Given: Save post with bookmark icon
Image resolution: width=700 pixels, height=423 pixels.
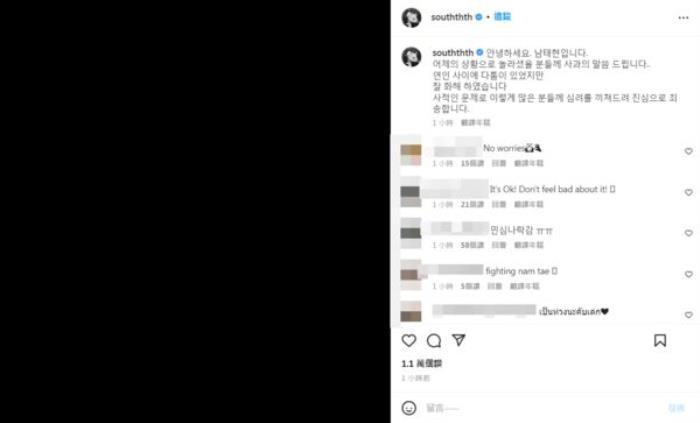Looking at the screenshot, I should pyautogui.click(x=660, y=340).
